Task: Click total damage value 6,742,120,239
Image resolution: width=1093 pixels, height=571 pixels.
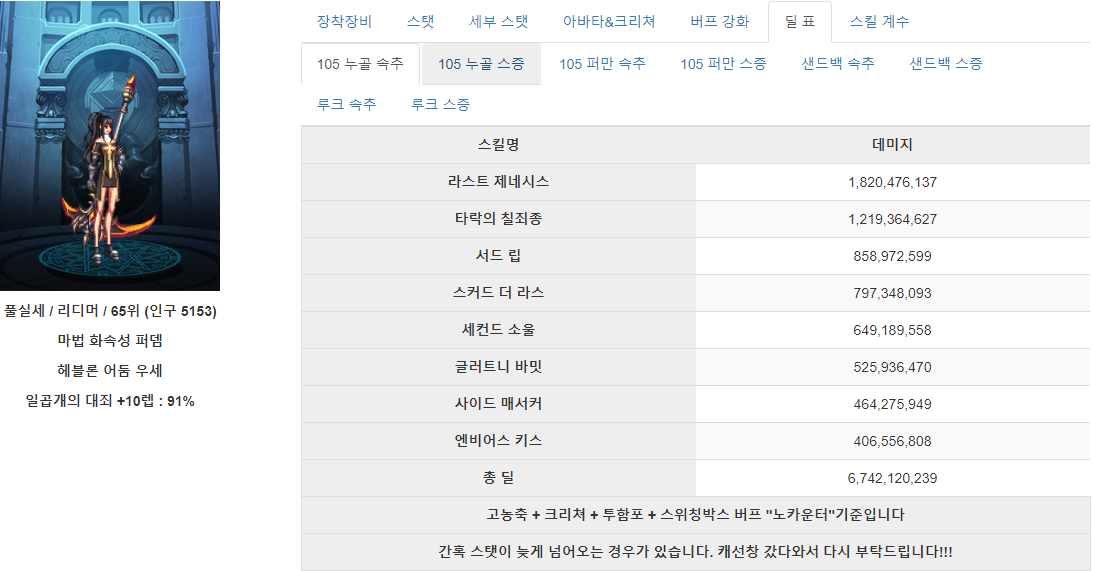Action: coord(892,478)
